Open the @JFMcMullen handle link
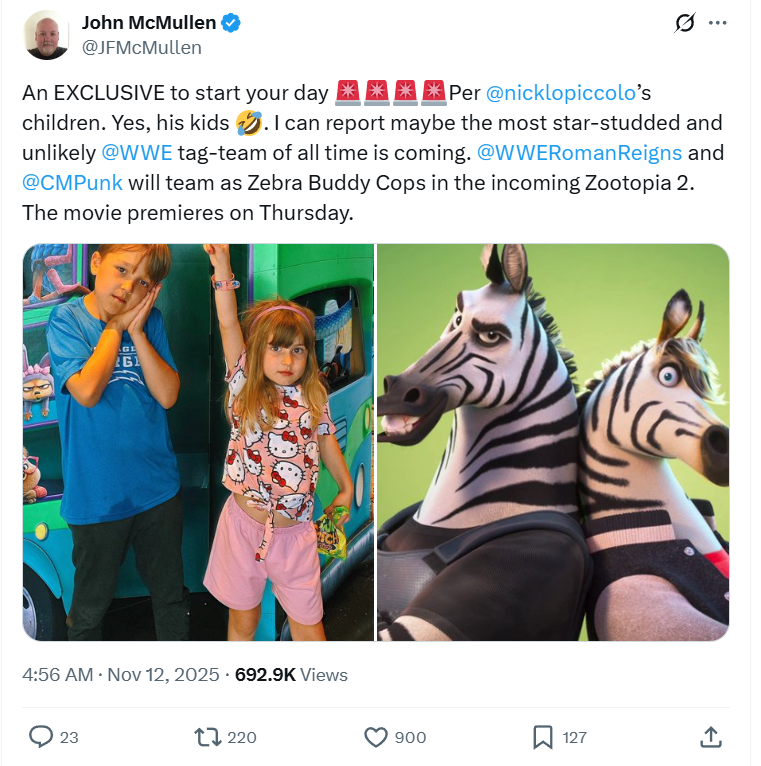761x766 pixels. (141, 47)
